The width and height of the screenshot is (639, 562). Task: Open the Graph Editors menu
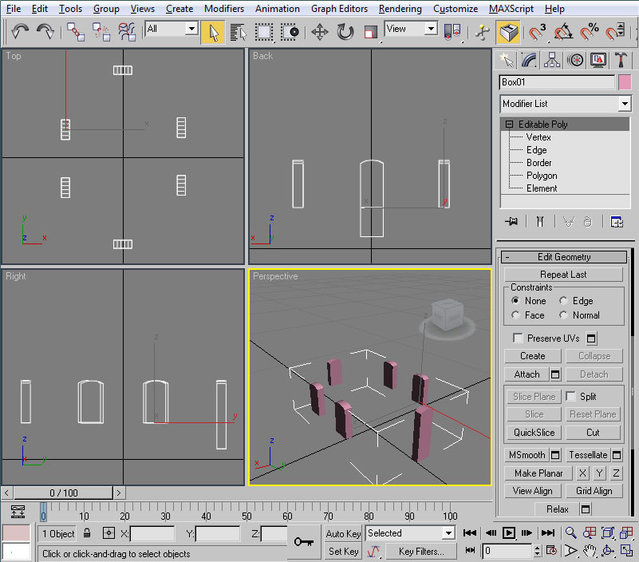(x=339, y=8)
